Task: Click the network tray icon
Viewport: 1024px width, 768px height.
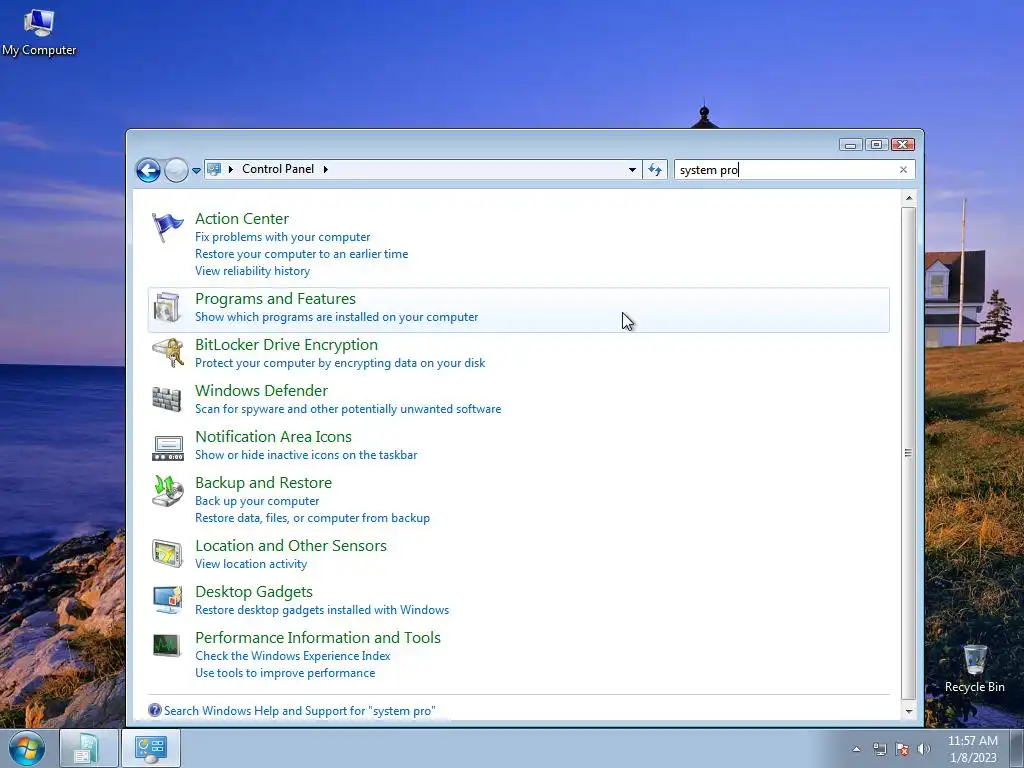Action: pos(880,749)
